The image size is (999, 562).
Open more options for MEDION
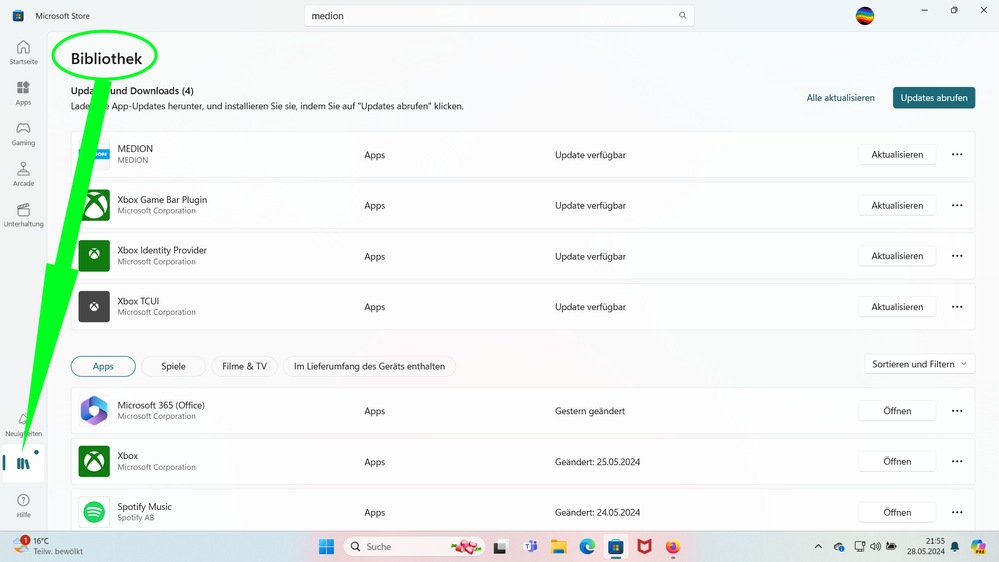click(x=957, y=154)
